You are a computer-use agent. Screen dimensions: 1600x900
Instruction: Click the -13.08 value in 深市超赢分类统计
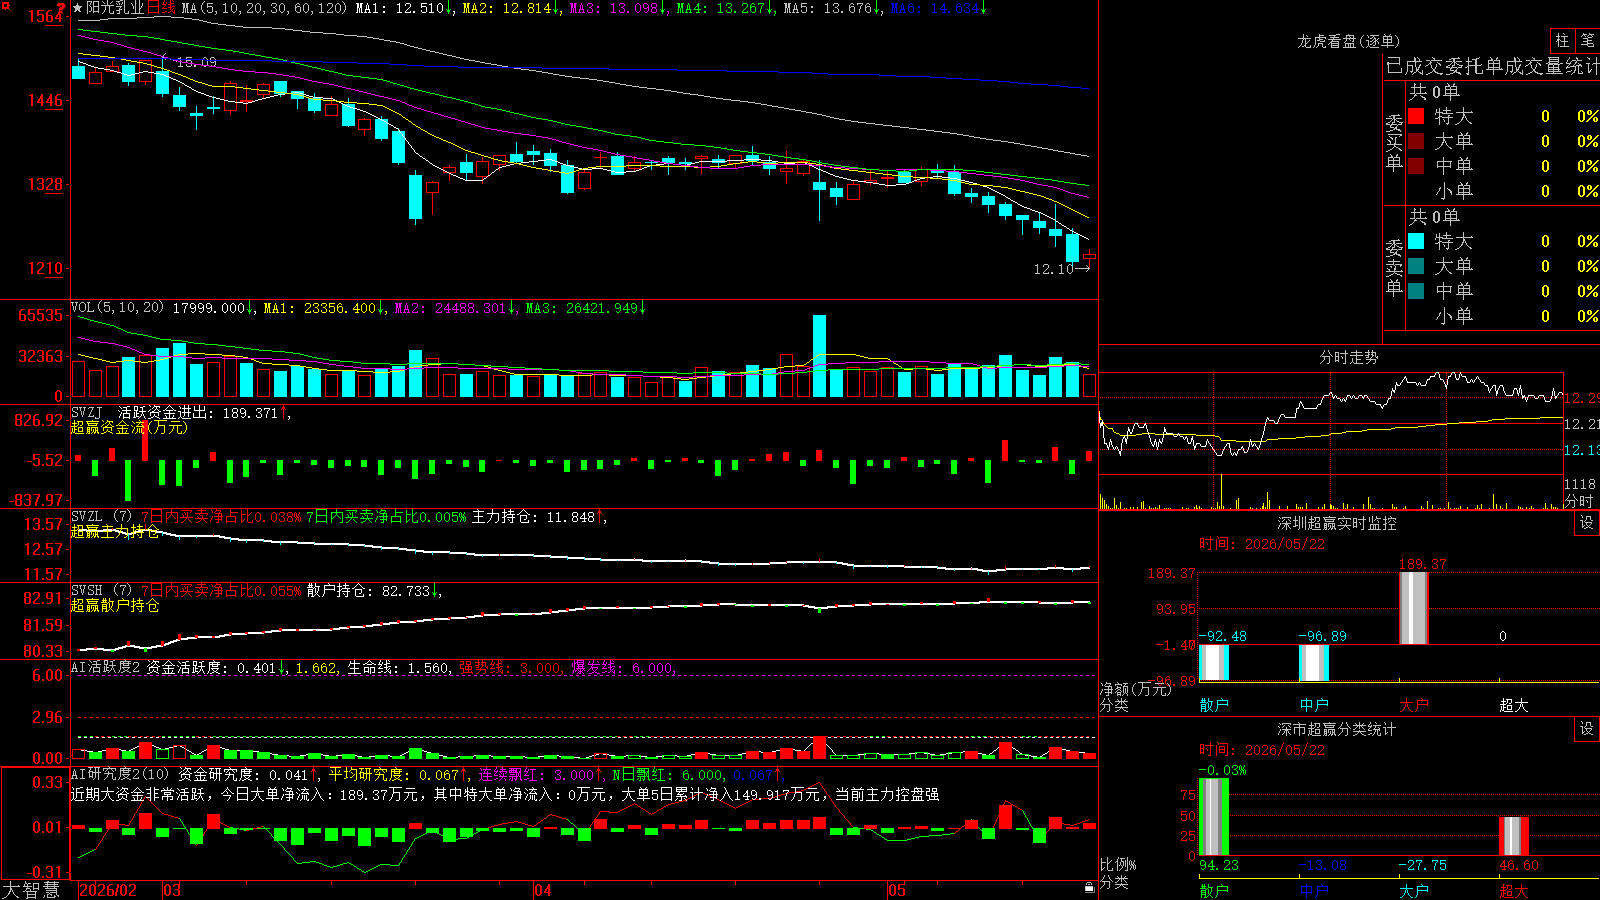(1322, 865)
